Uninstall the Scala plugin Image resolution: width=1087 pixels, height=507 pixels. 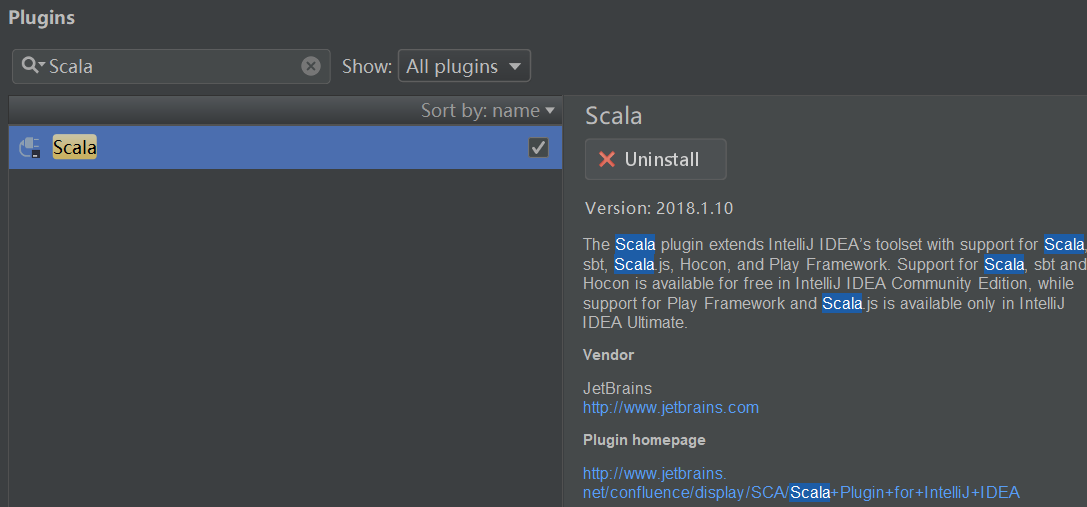pos(655,160)
